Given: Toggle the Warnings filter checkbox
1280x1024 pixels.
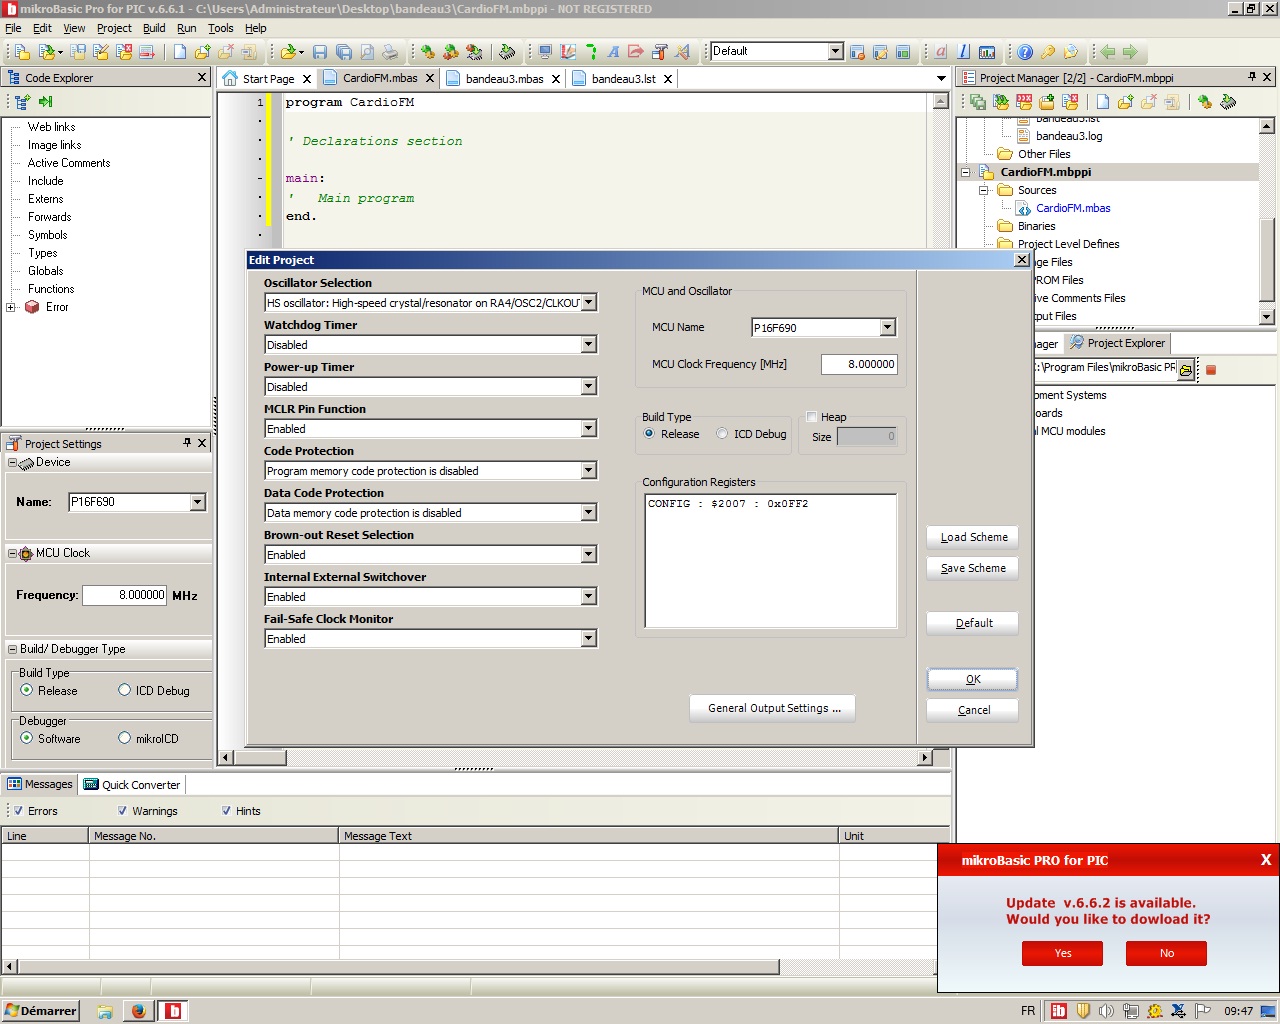Looking at the screenshot, I should click(x=122, y=811).
